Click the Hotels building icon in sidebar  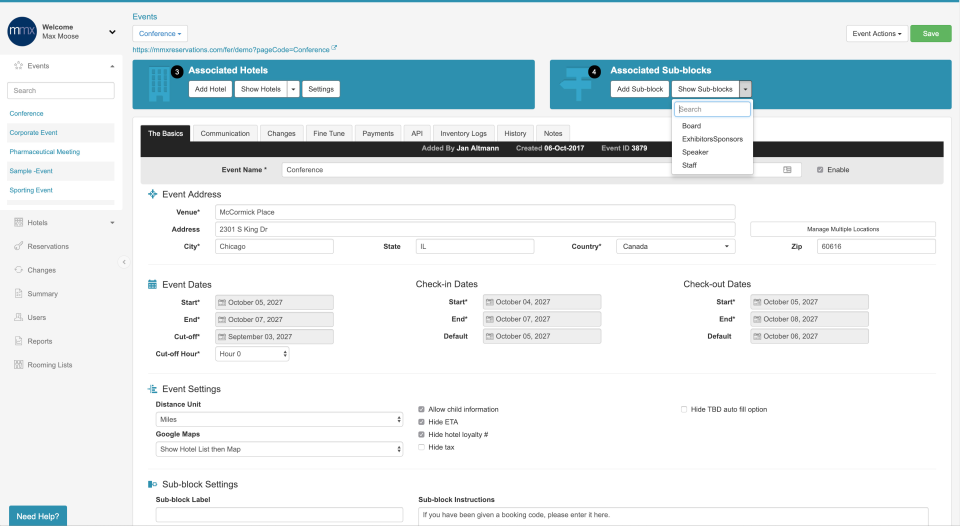pos(18,222)
